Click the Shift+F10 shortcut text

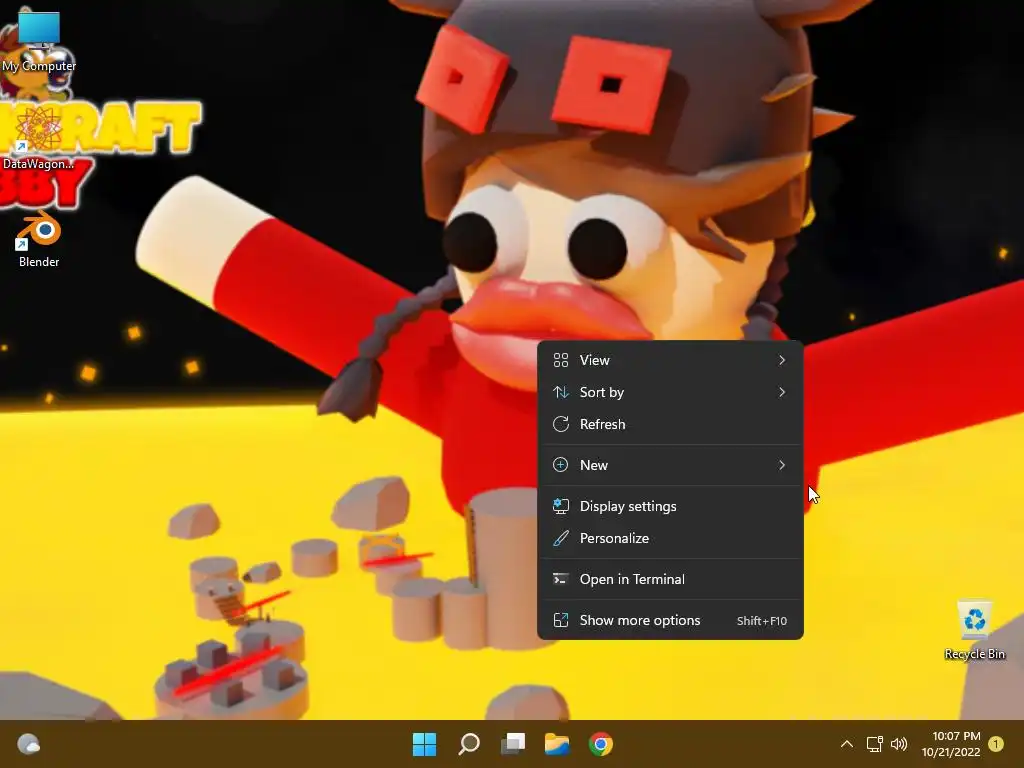click(761, 621)
